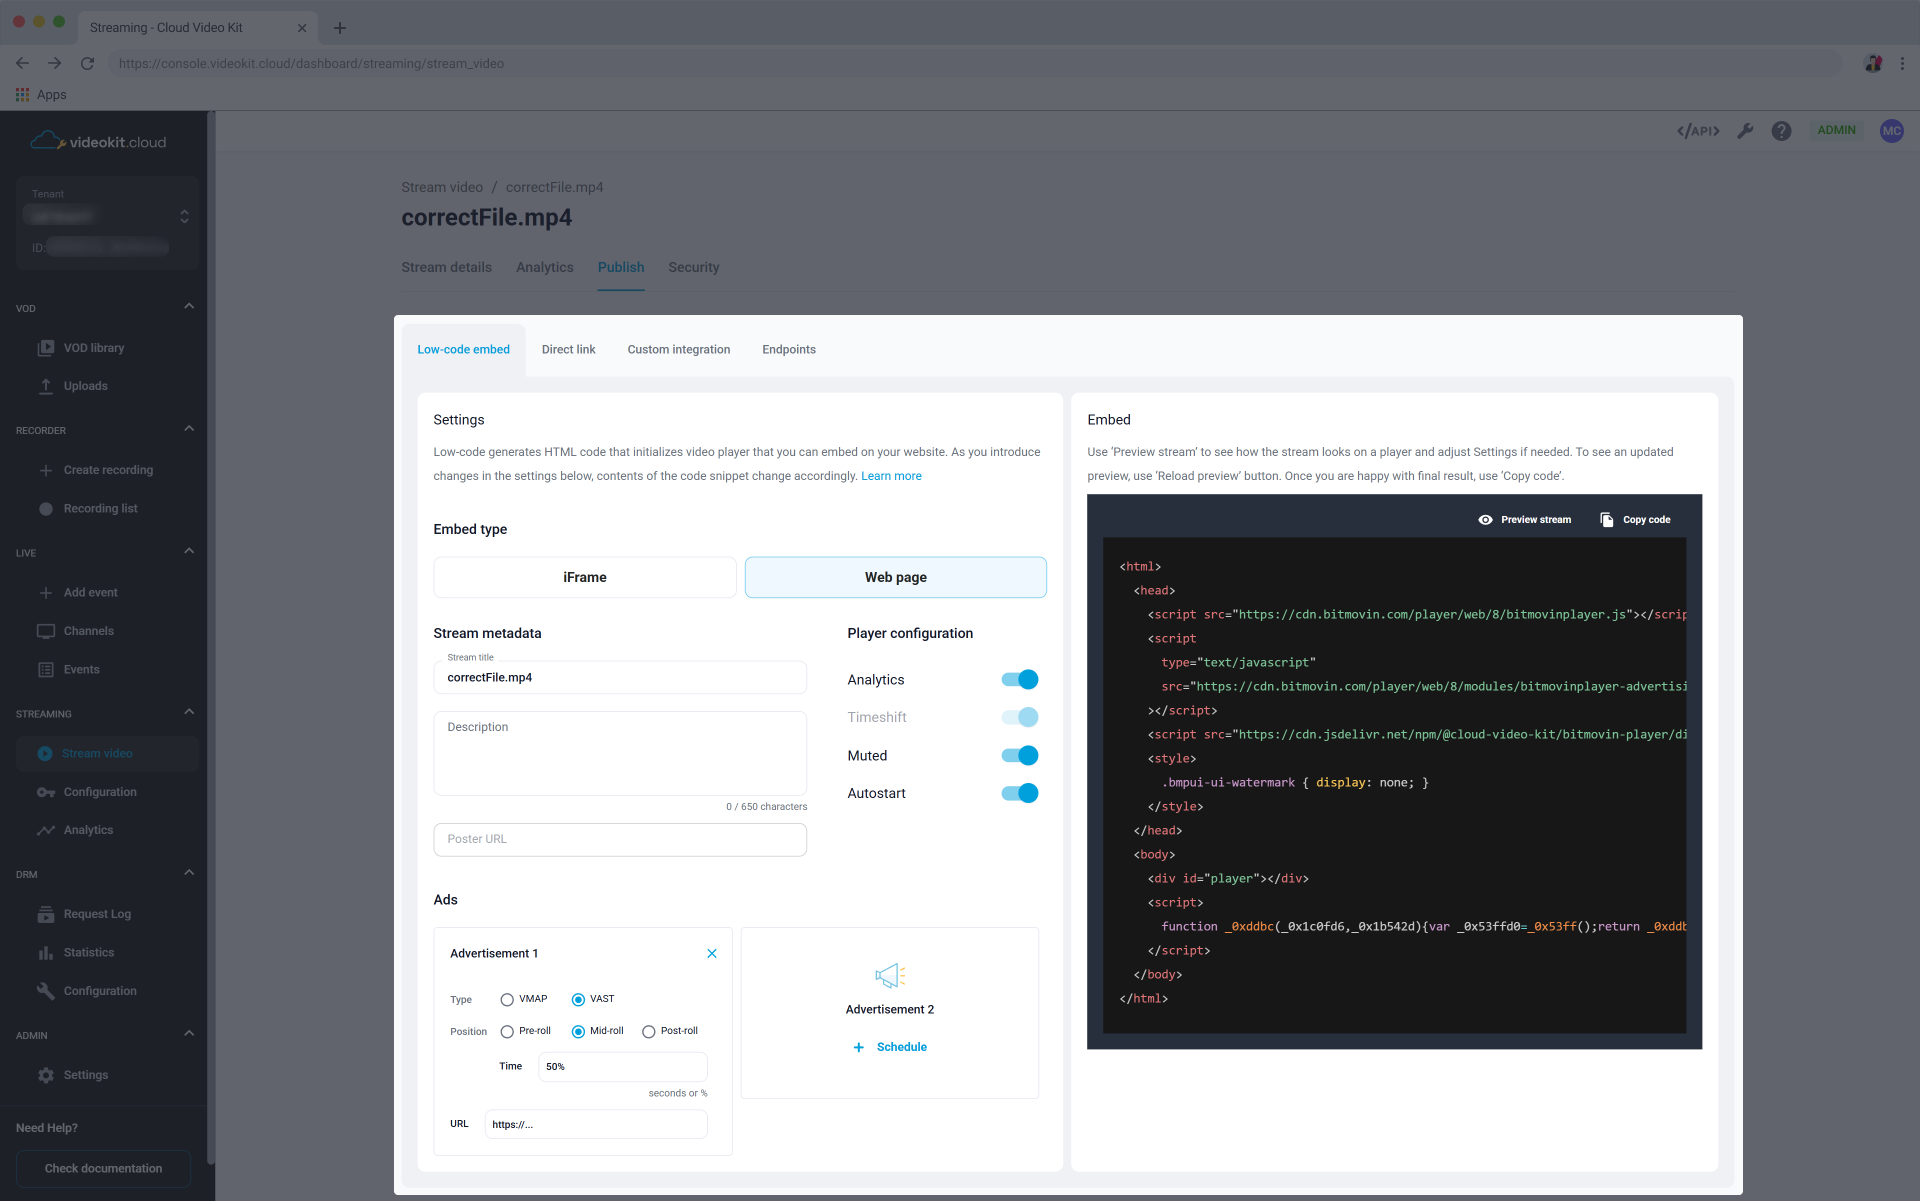Collapse the VOD sidebar section
The height and width of the screenshot is (1201, 1920).
[189, 306]
